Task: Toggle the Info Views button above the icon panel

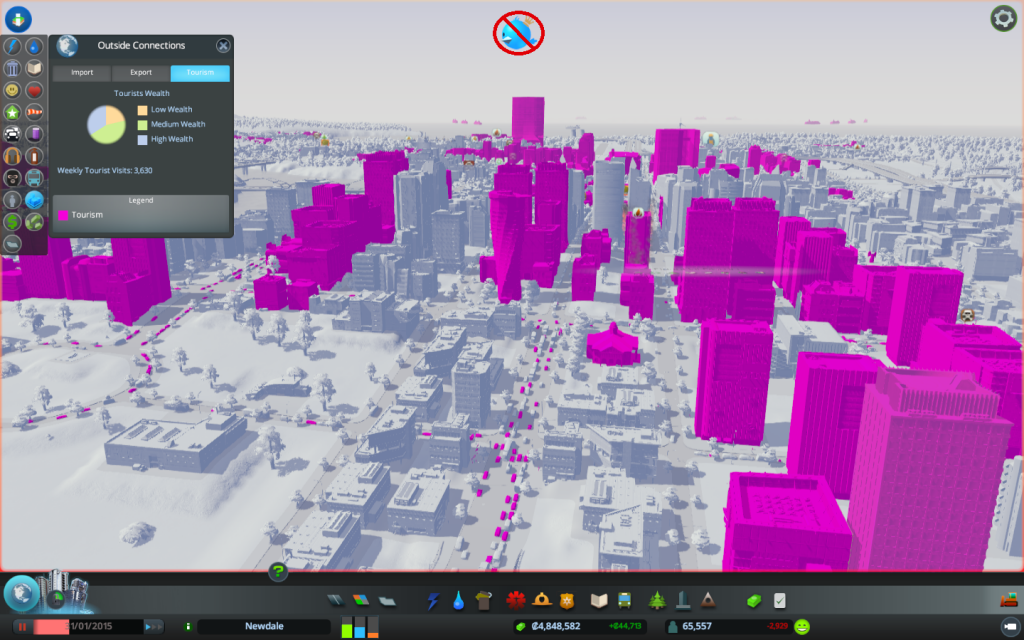Action: click(x=18, y=19)
